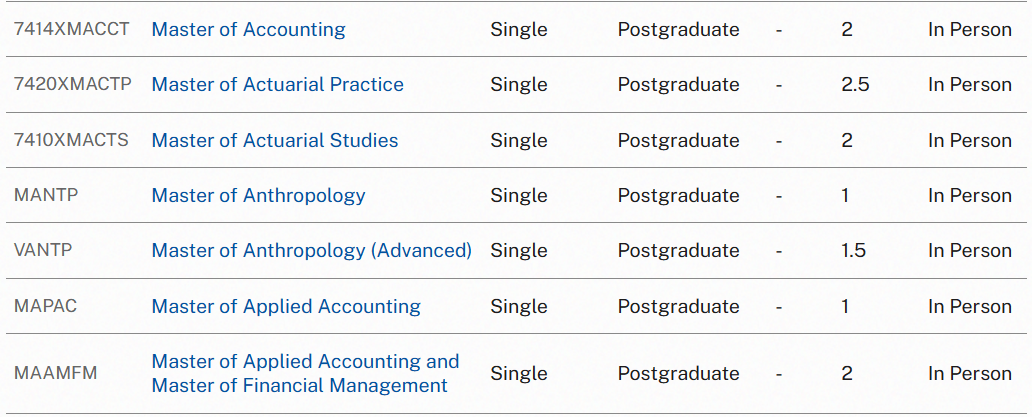Select the Master of Anthropology (Advanced) link
This screenshot has height=417, width=1032.
point(311,251)
